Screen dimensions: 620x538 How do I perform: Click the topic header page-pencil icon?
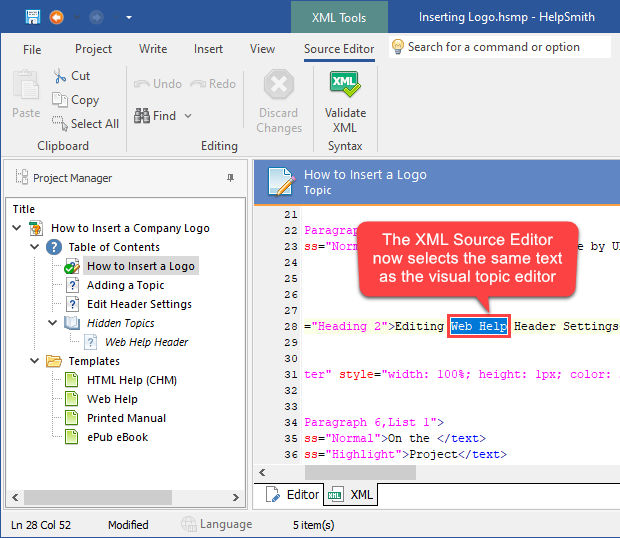pyautogui.click(x=281, y=182)
